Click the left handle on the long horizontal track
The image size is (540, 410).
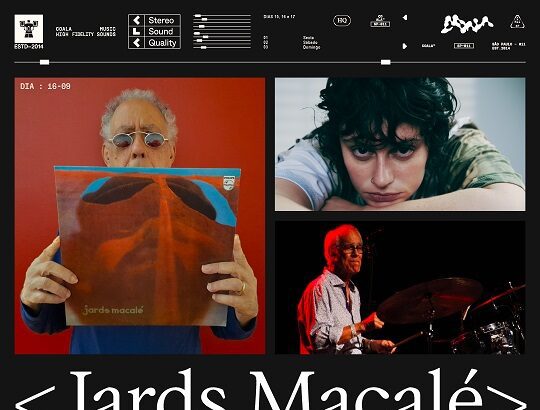pyautogui.click(x=44, y=62)
